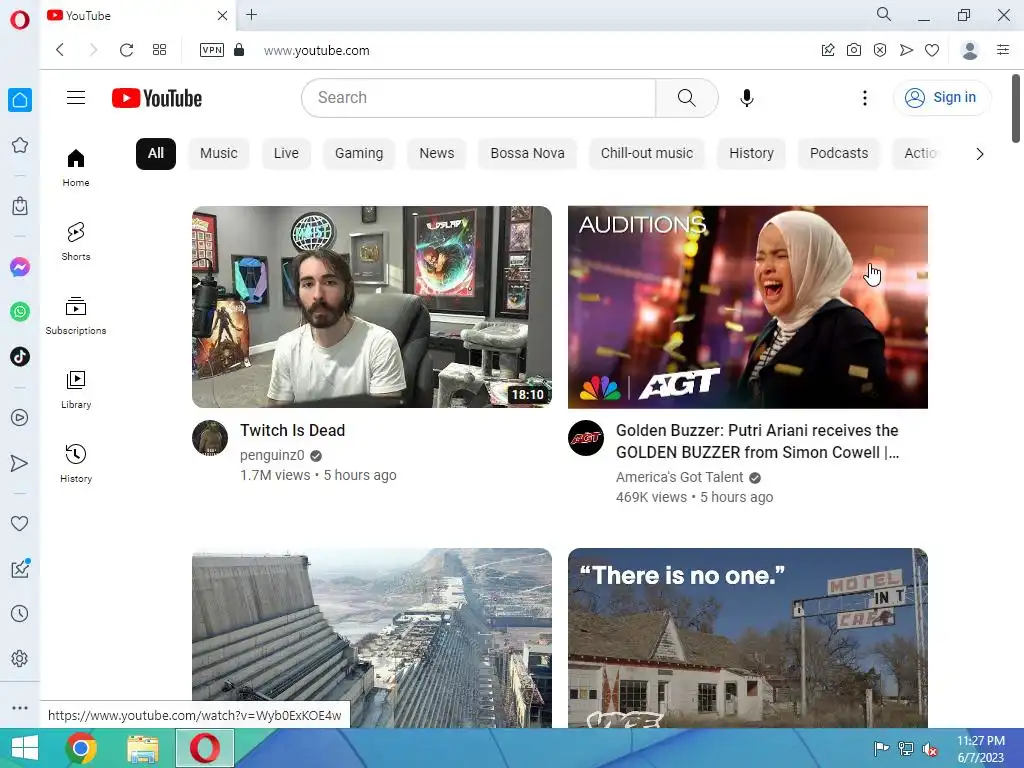This screenshot has height=768, width=1024.
Task: Select the Live filter chip
Action: tap(286, 153)
